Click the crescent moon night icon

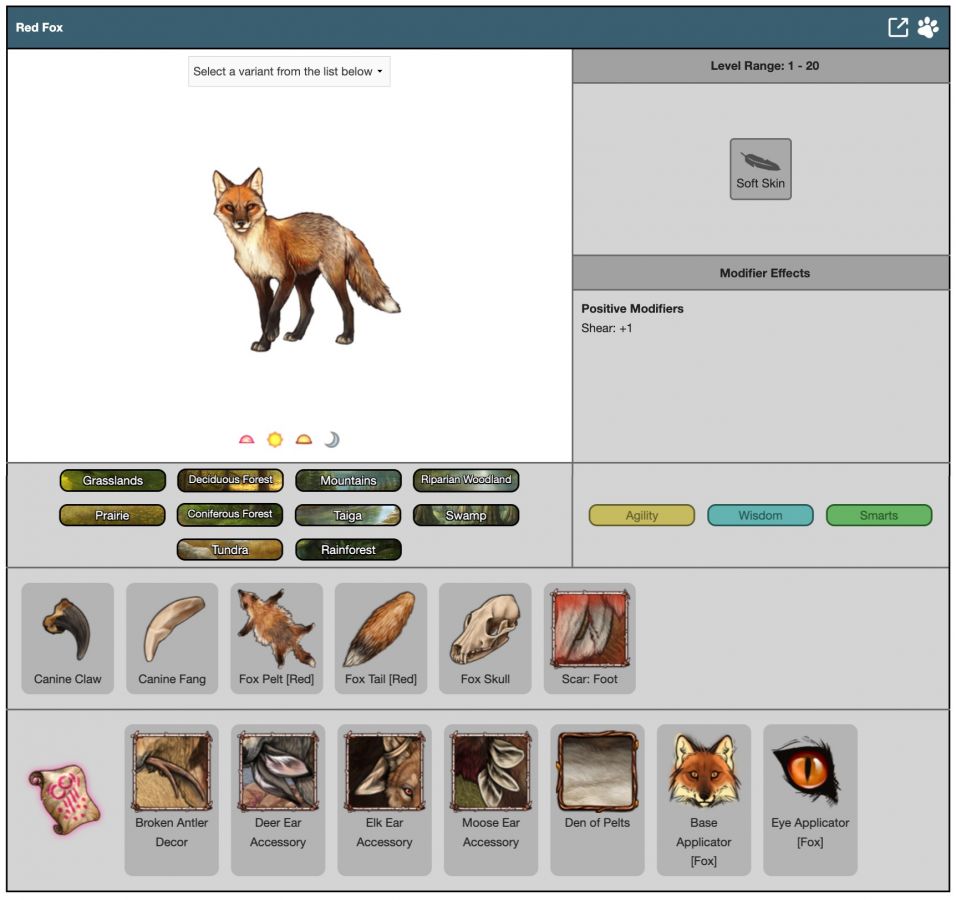tap(331, 440)
